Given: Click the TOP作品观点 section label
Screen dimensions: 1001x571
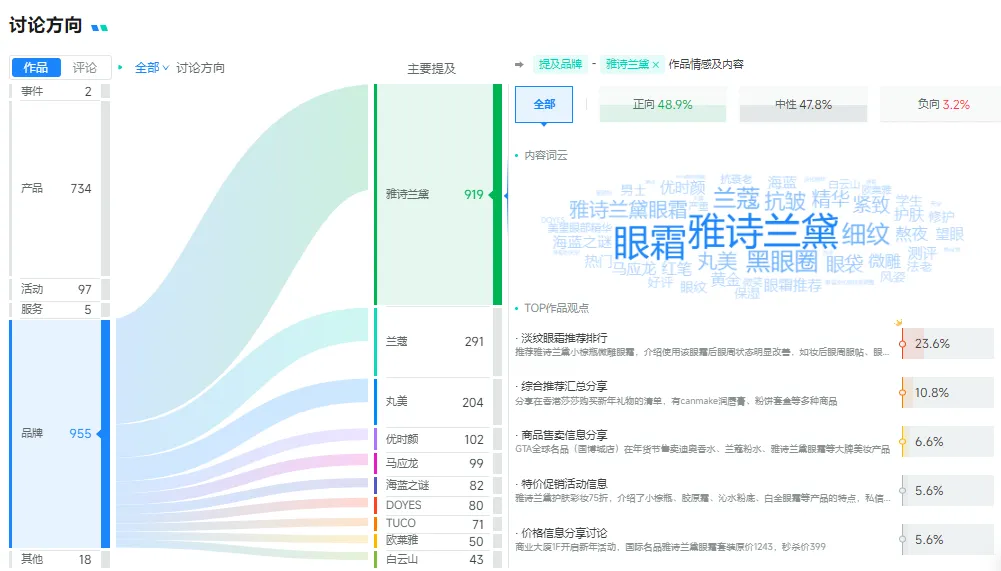Looking at the screenshot, I should click(556, 308).
